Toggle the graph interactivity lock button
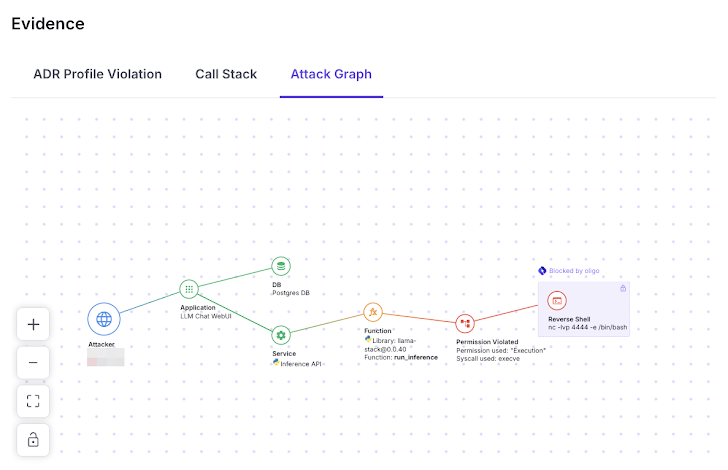Image resolution: width=728 pixels, height=470 pixels. pyautogui.click(x=33, y=439)
